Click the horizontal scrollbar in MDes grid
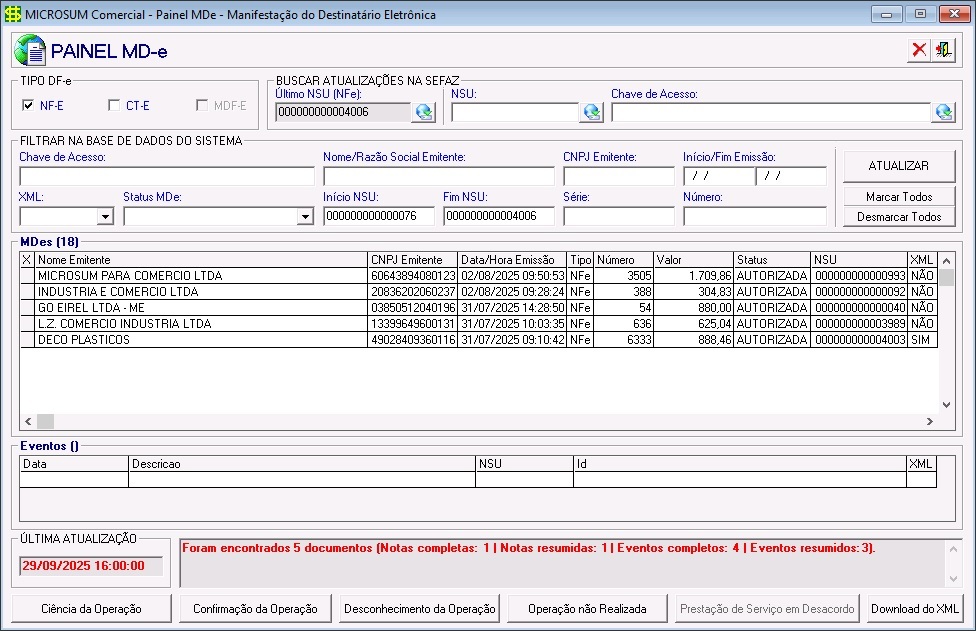Viewport: 976px width, 631px height. point(480,422)
